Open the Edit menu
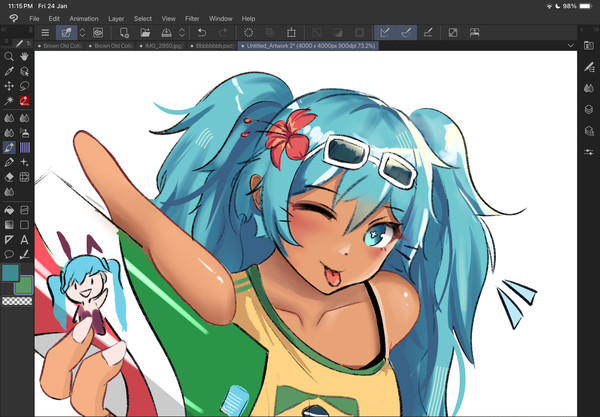 click(x=54, y=18)
